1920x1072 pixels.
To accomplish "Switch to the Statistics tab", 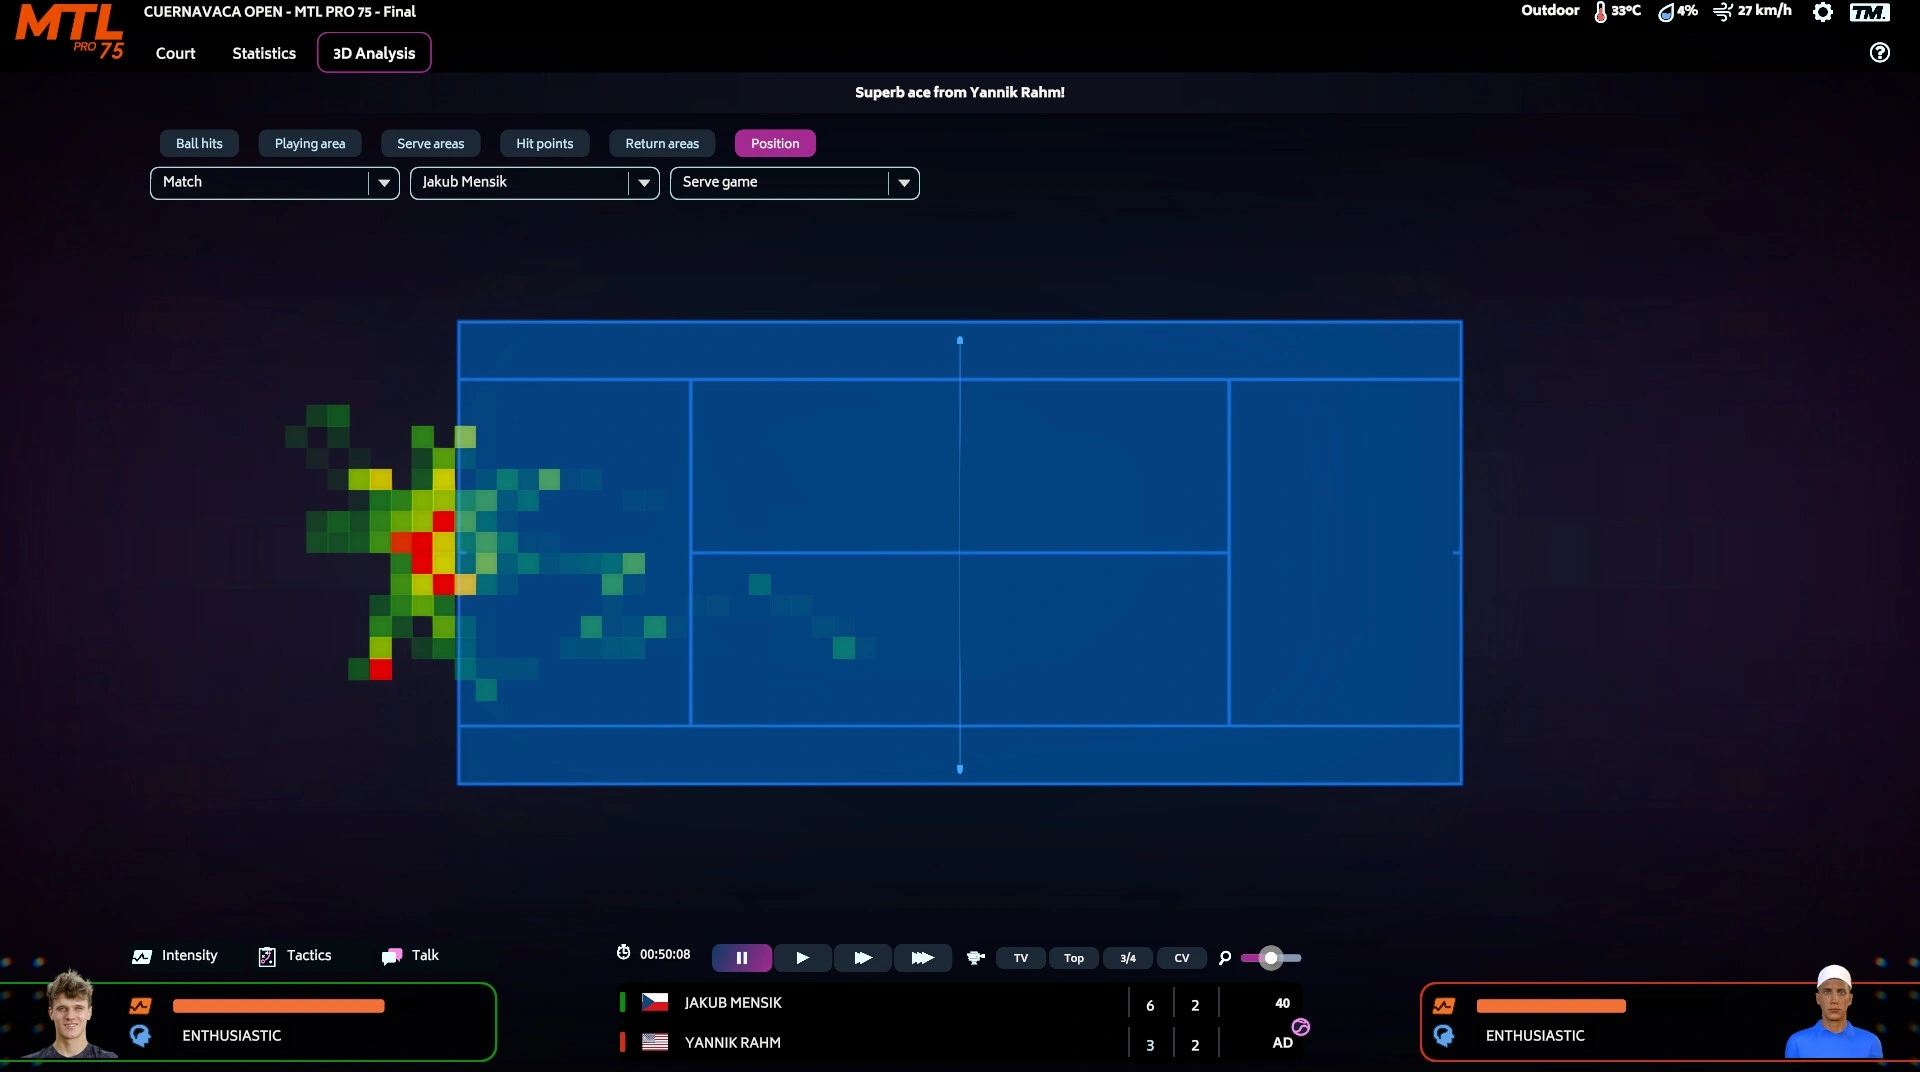I will [x=264, y=53].
